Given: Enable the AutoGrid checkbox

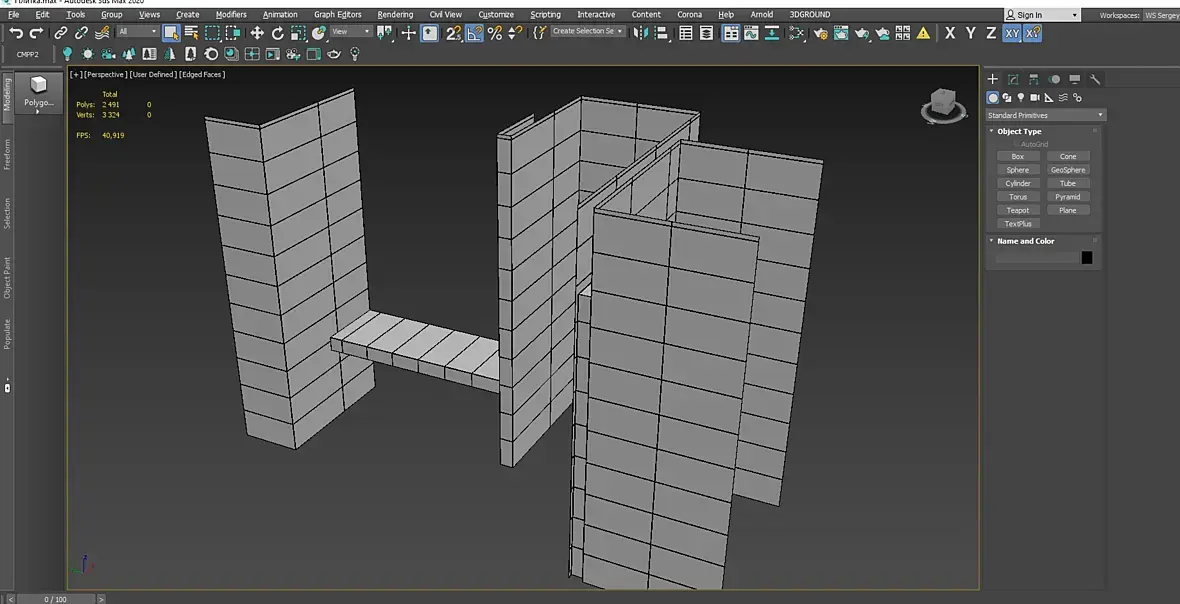Looking at the screenshot, I should tap(1018, 144).
